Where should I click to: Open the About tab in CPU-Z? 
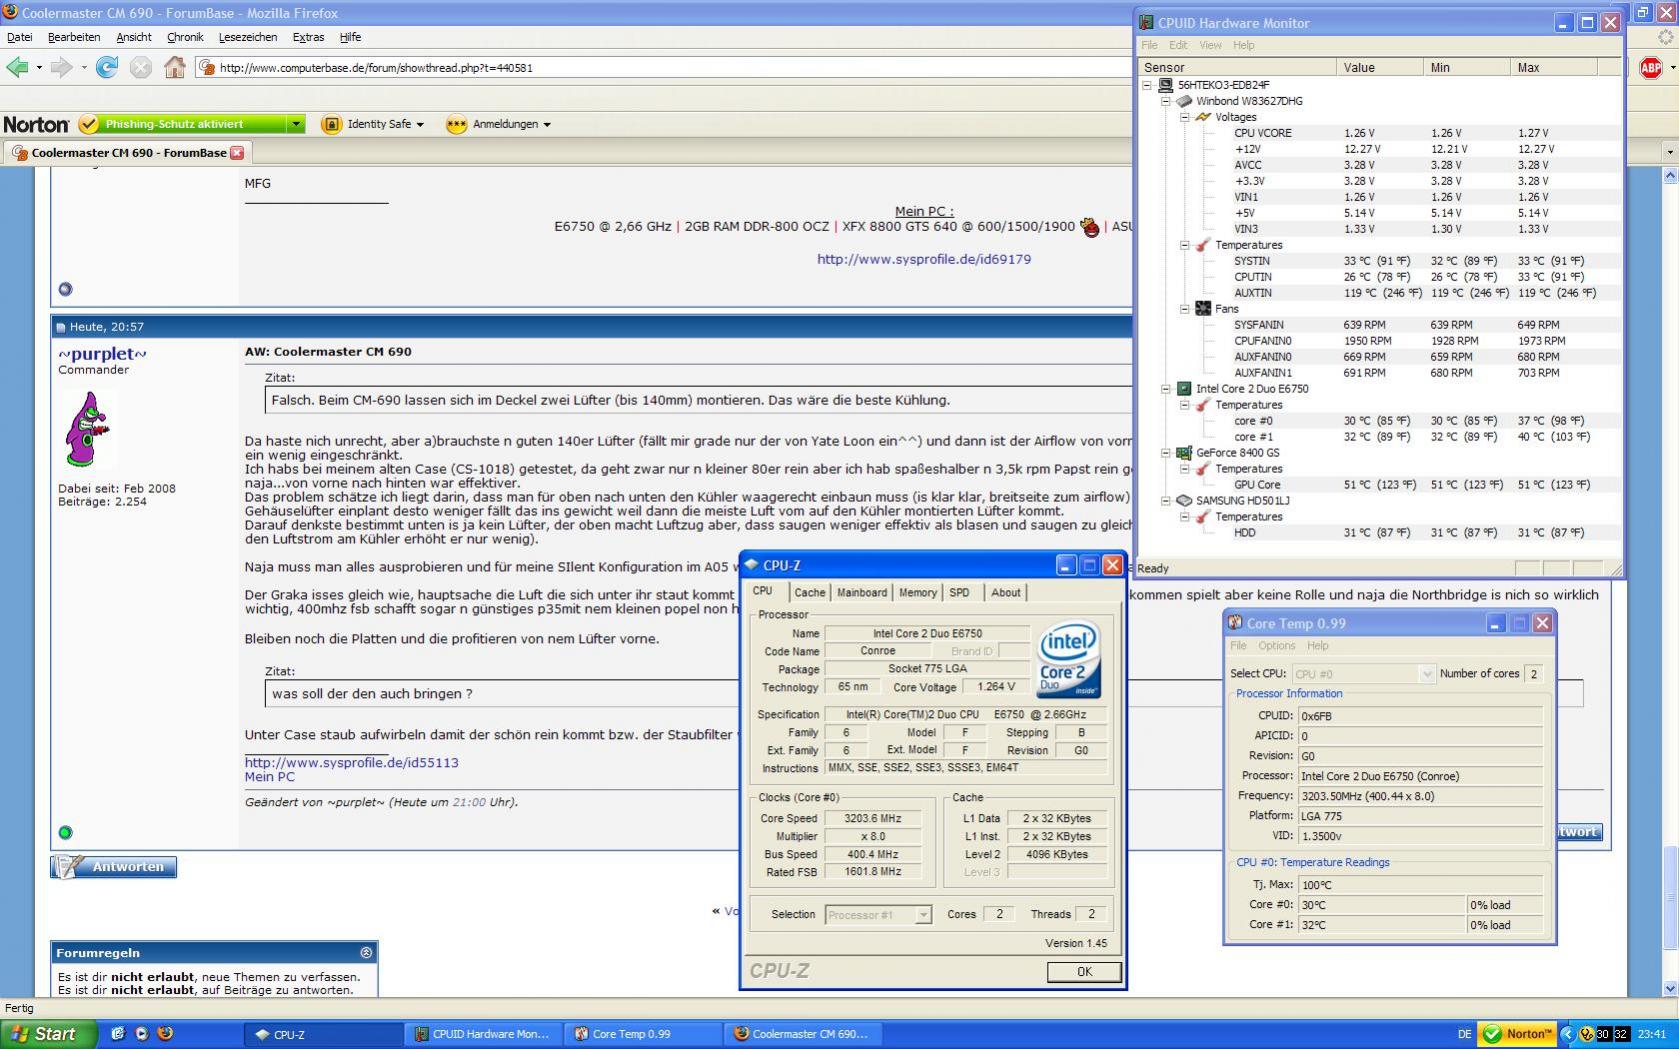1006,592
